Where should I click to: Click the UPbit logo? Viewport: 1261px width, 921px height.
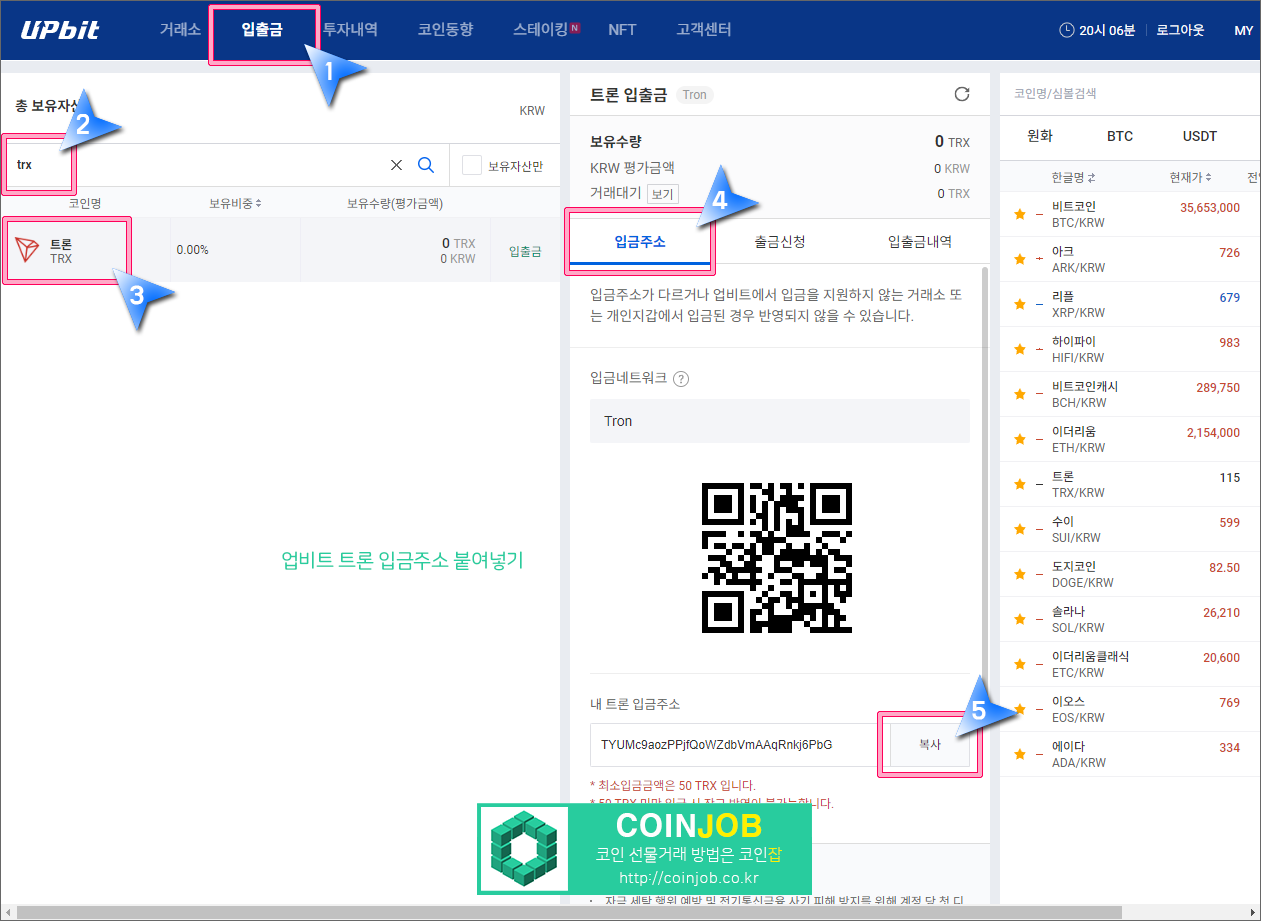[60, 30]
